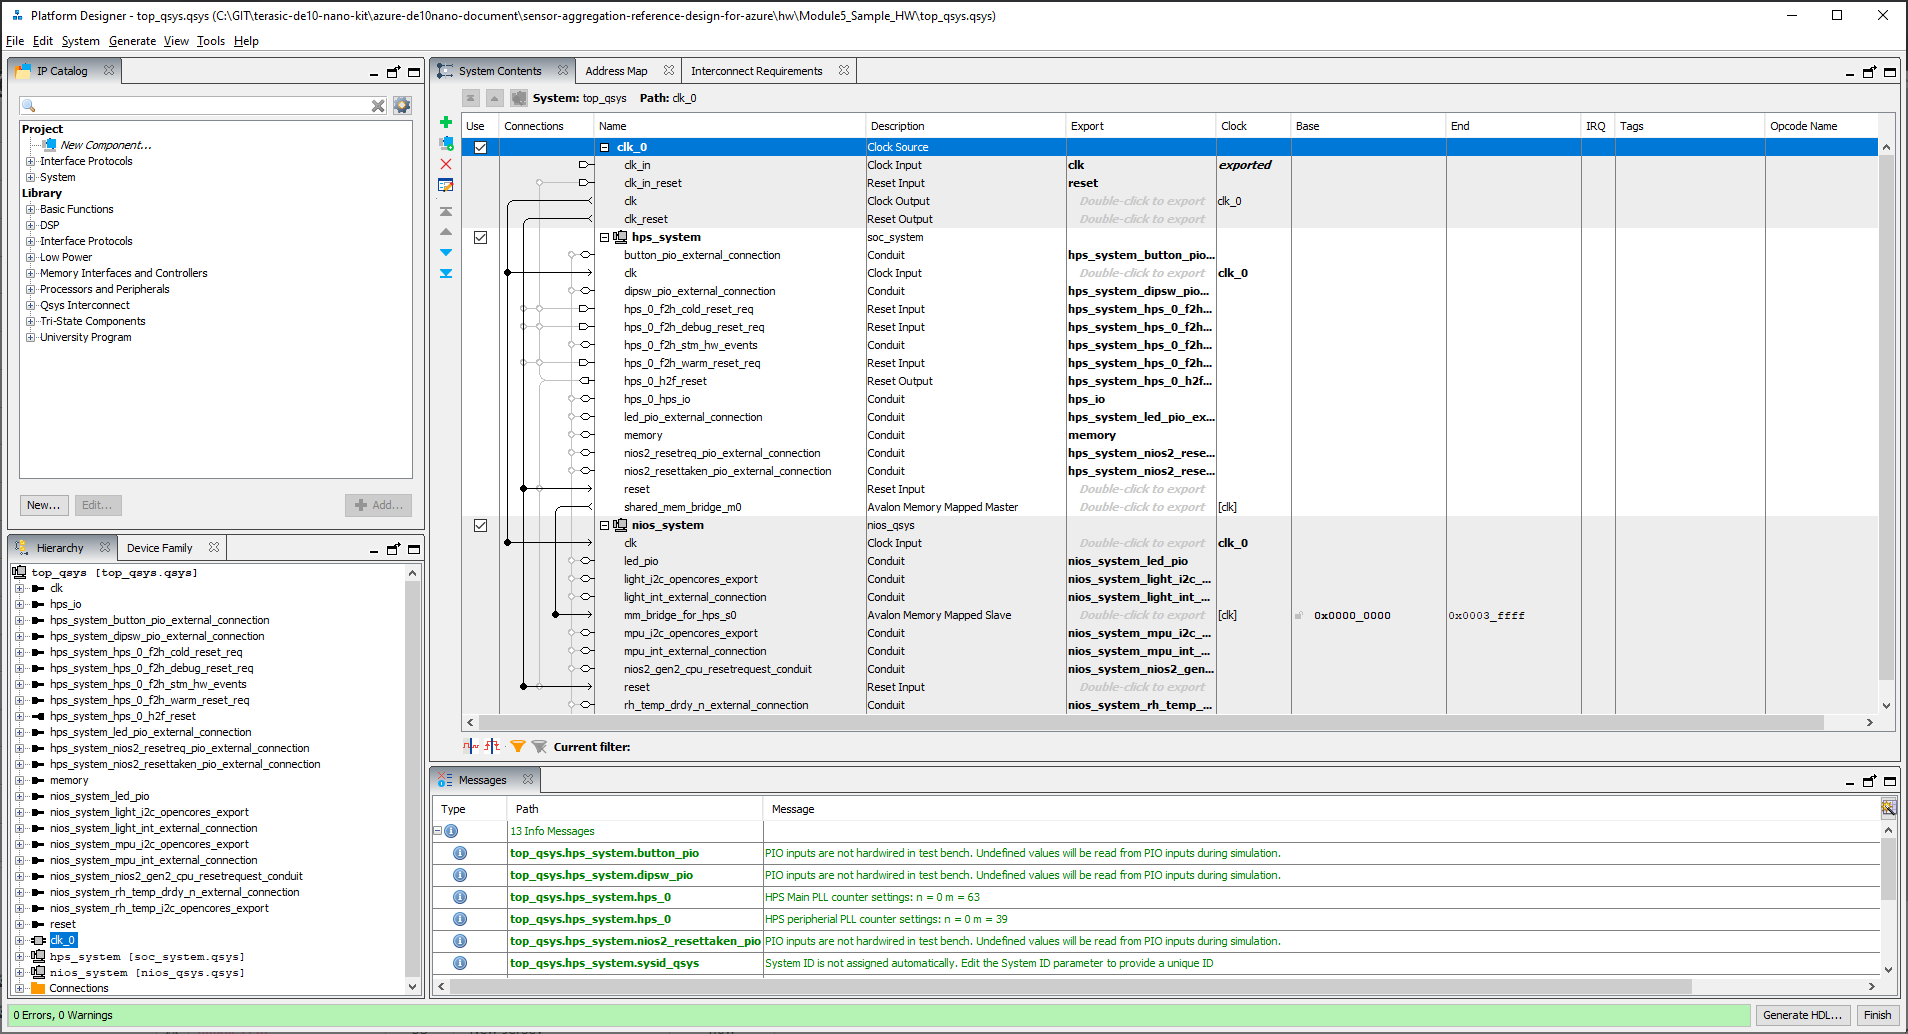Click the IP Catalog search settings gear
Image resolution: width=1908 pixels, height=1034 pixels.
[x=402, y=105]
